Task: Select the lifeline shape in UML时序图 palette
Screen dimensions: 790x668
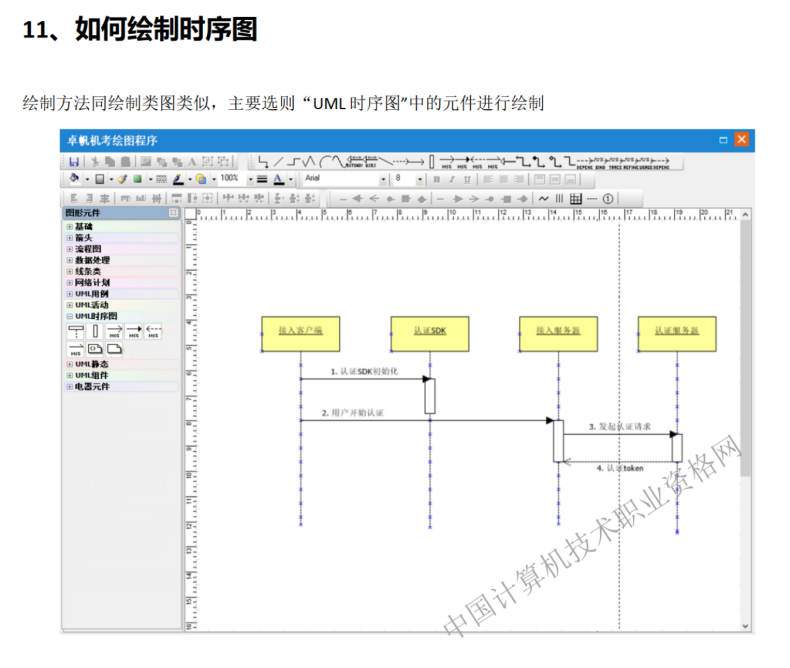Action: [76, 331]
